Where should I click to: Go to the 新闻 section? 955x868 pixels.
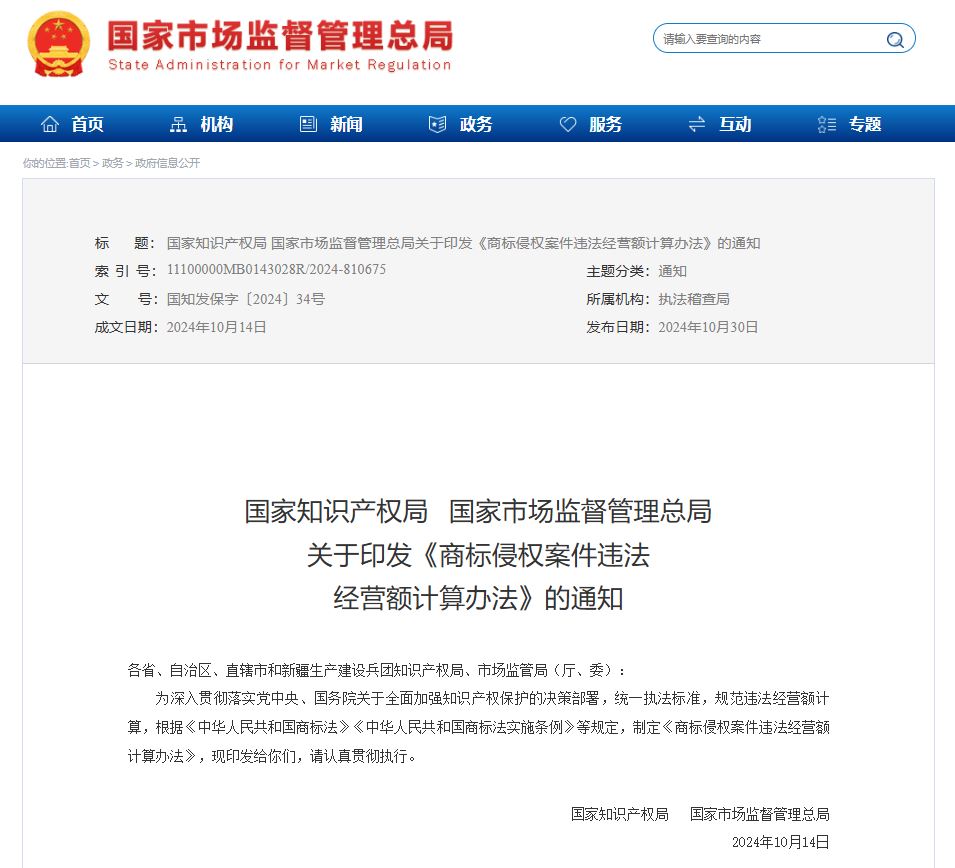[347, 124]
